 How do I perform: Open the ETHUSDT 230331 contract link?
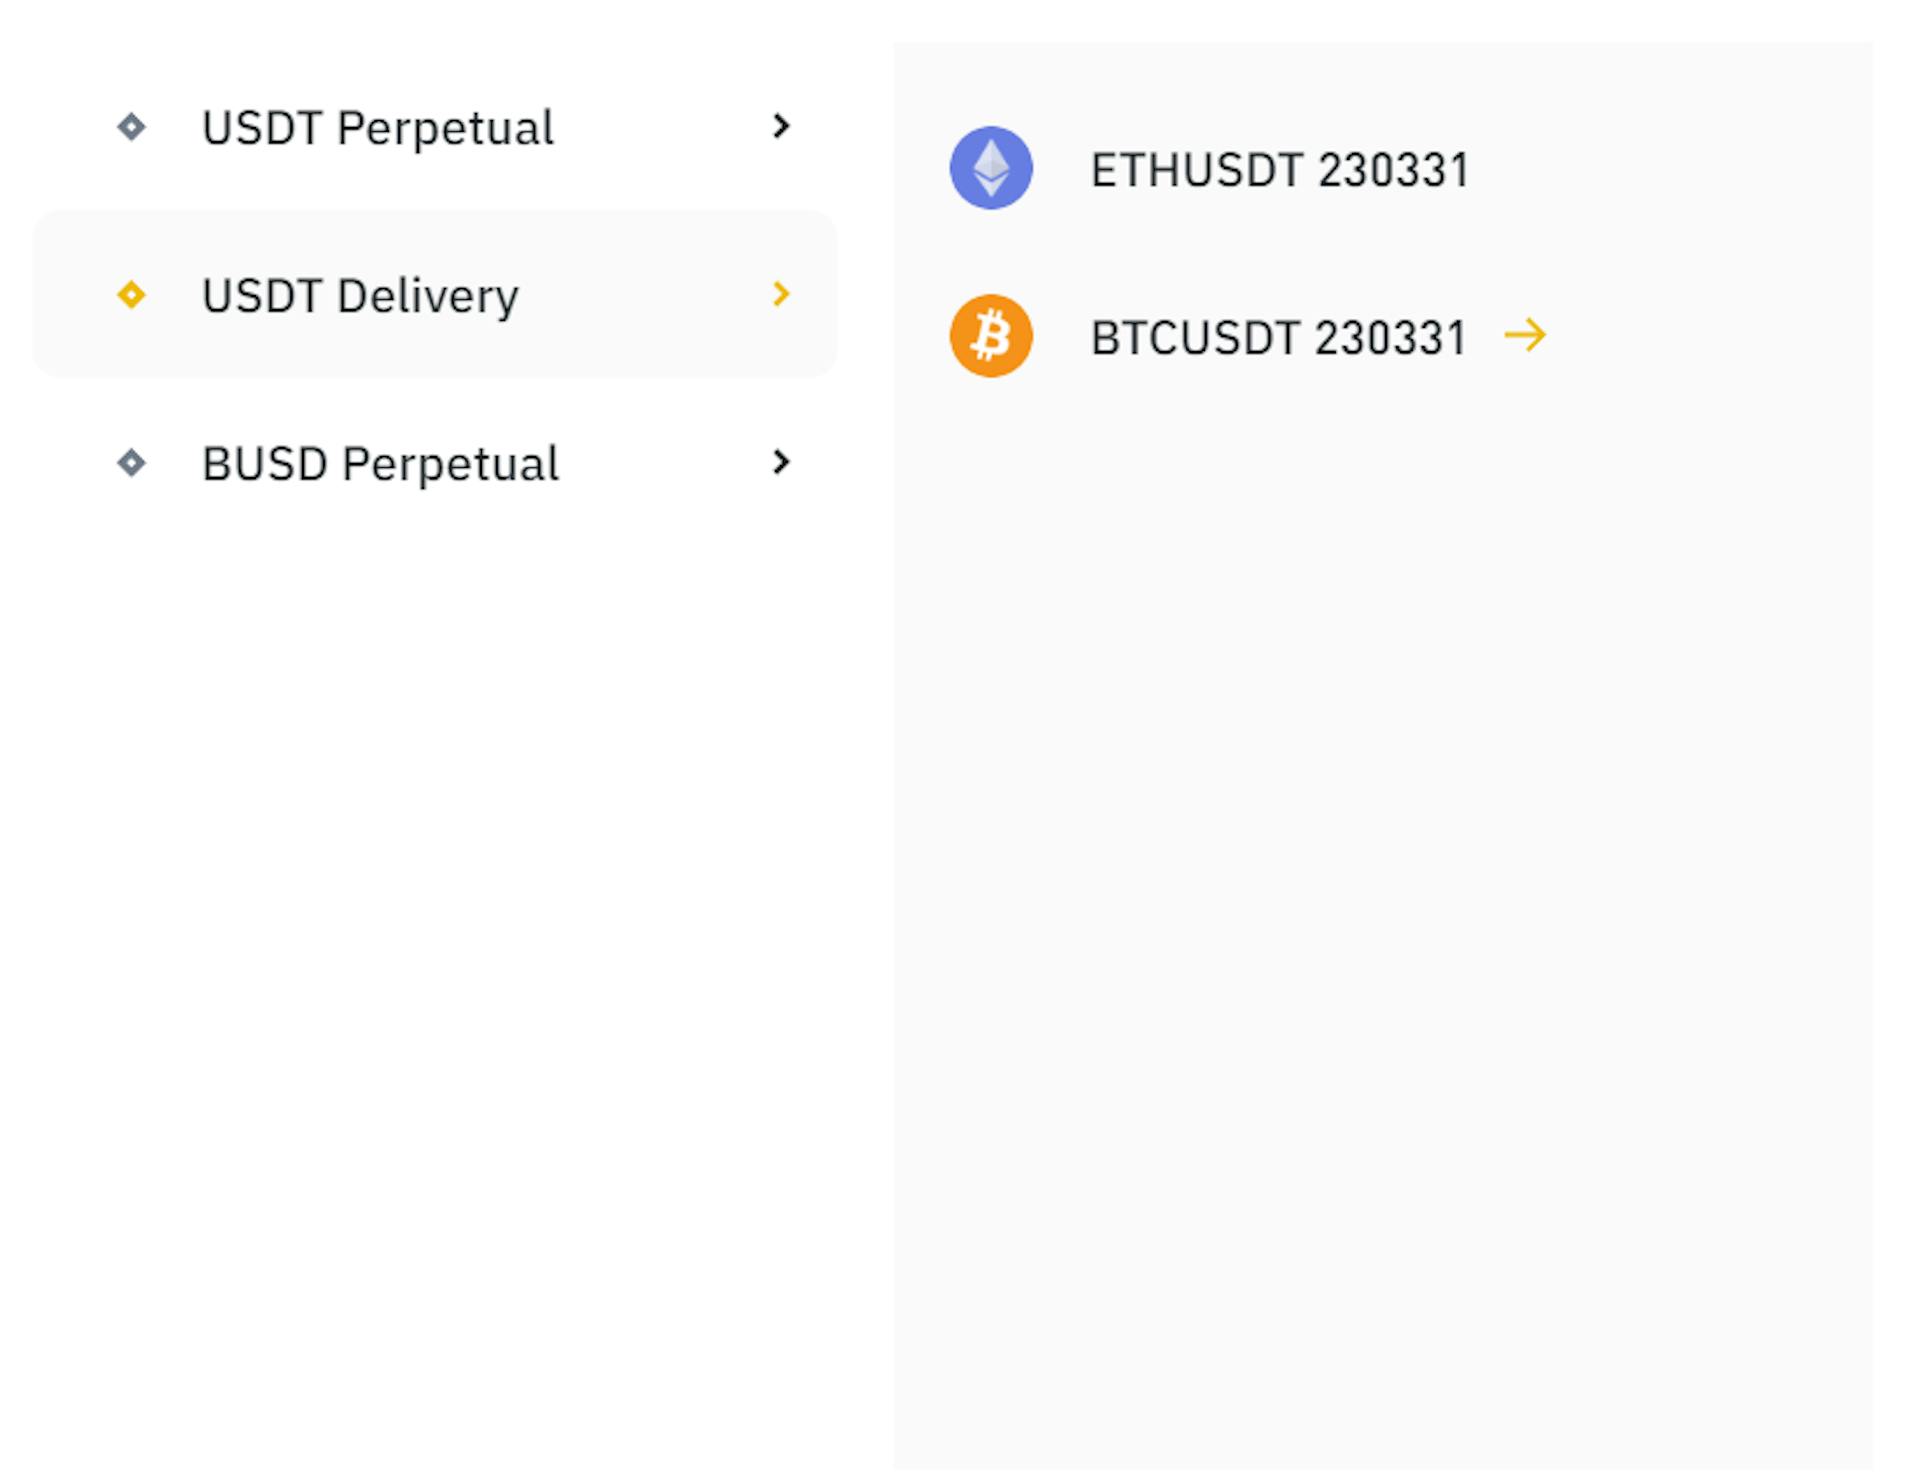pyautogui.click(x=1279, y=170)
